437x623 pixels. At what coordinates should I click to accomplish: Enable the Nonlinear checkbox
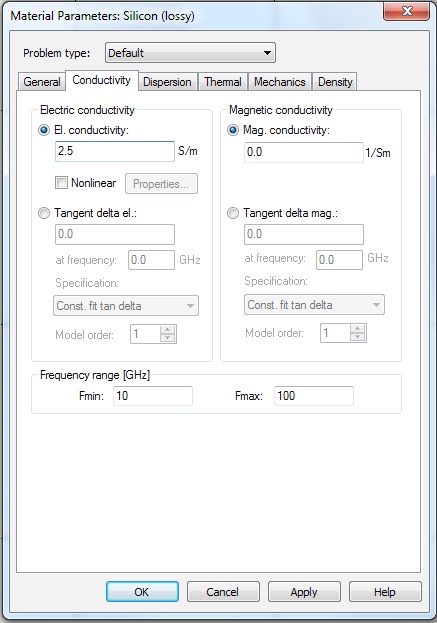pos(61,183)
